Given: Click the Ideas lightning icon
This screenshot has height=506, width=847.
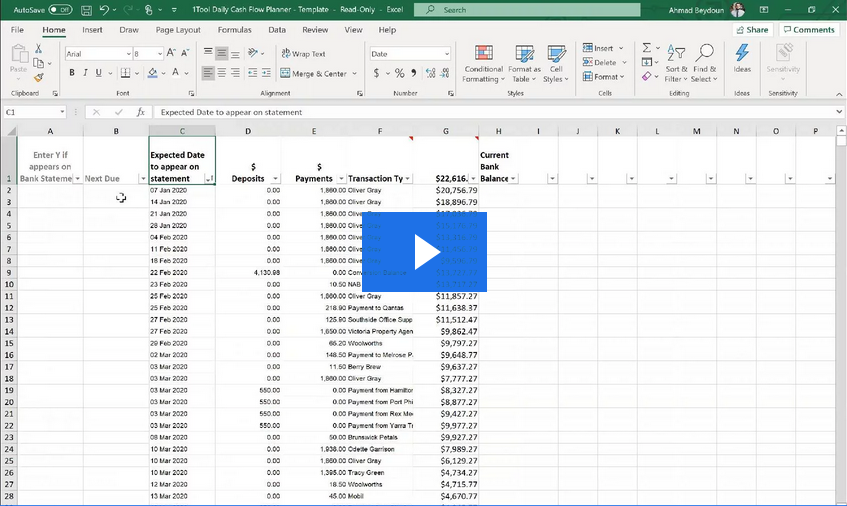Looking at the screenshot, I should tap(742, 58).
